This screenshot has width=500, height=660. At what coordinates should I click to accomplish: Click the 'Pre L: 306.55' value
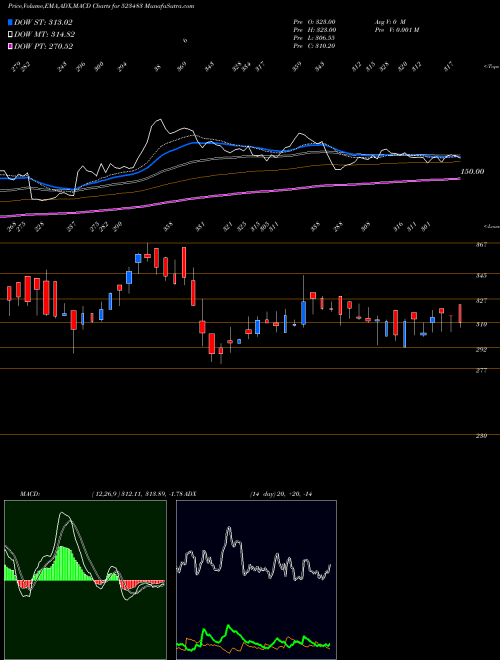coord(314,38)
